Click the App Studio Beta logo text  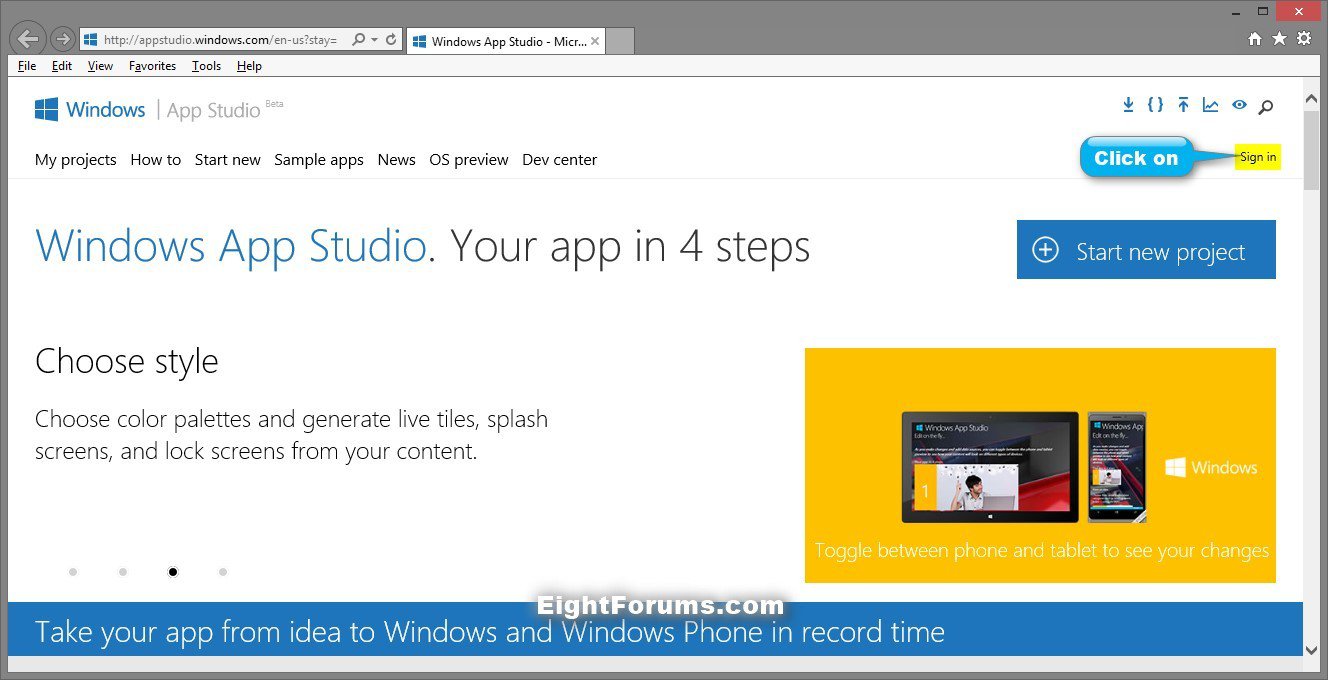click(x=225, y=109)
